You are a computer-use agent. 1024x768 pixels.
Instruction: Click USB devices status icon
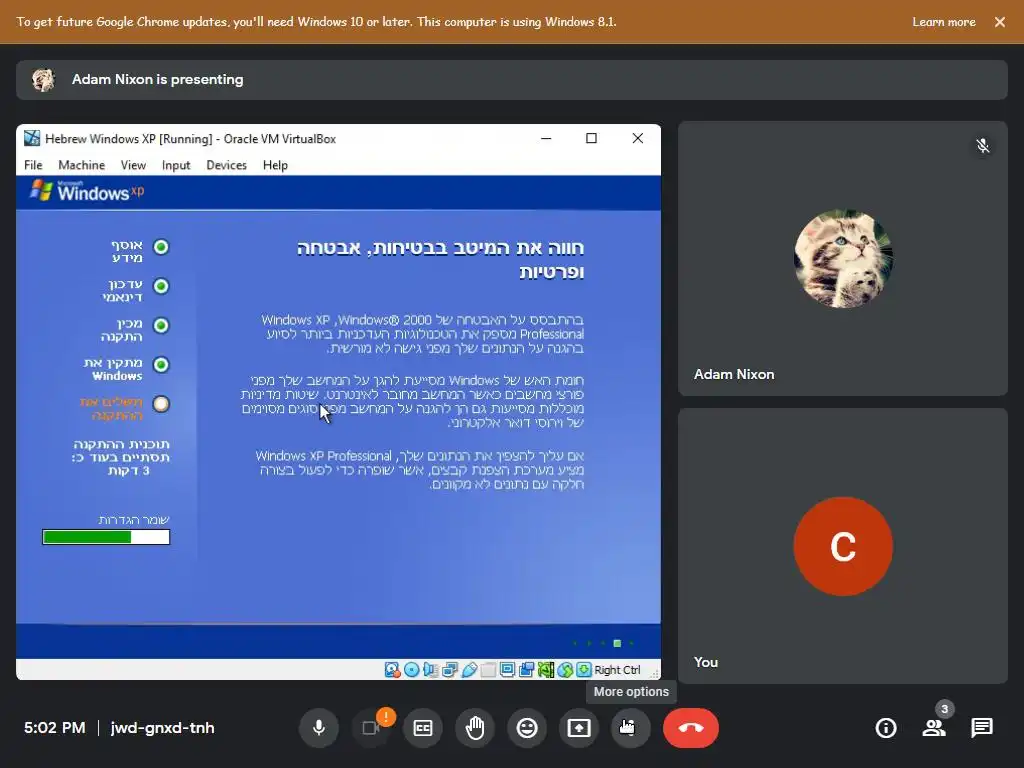pos(469,670)
